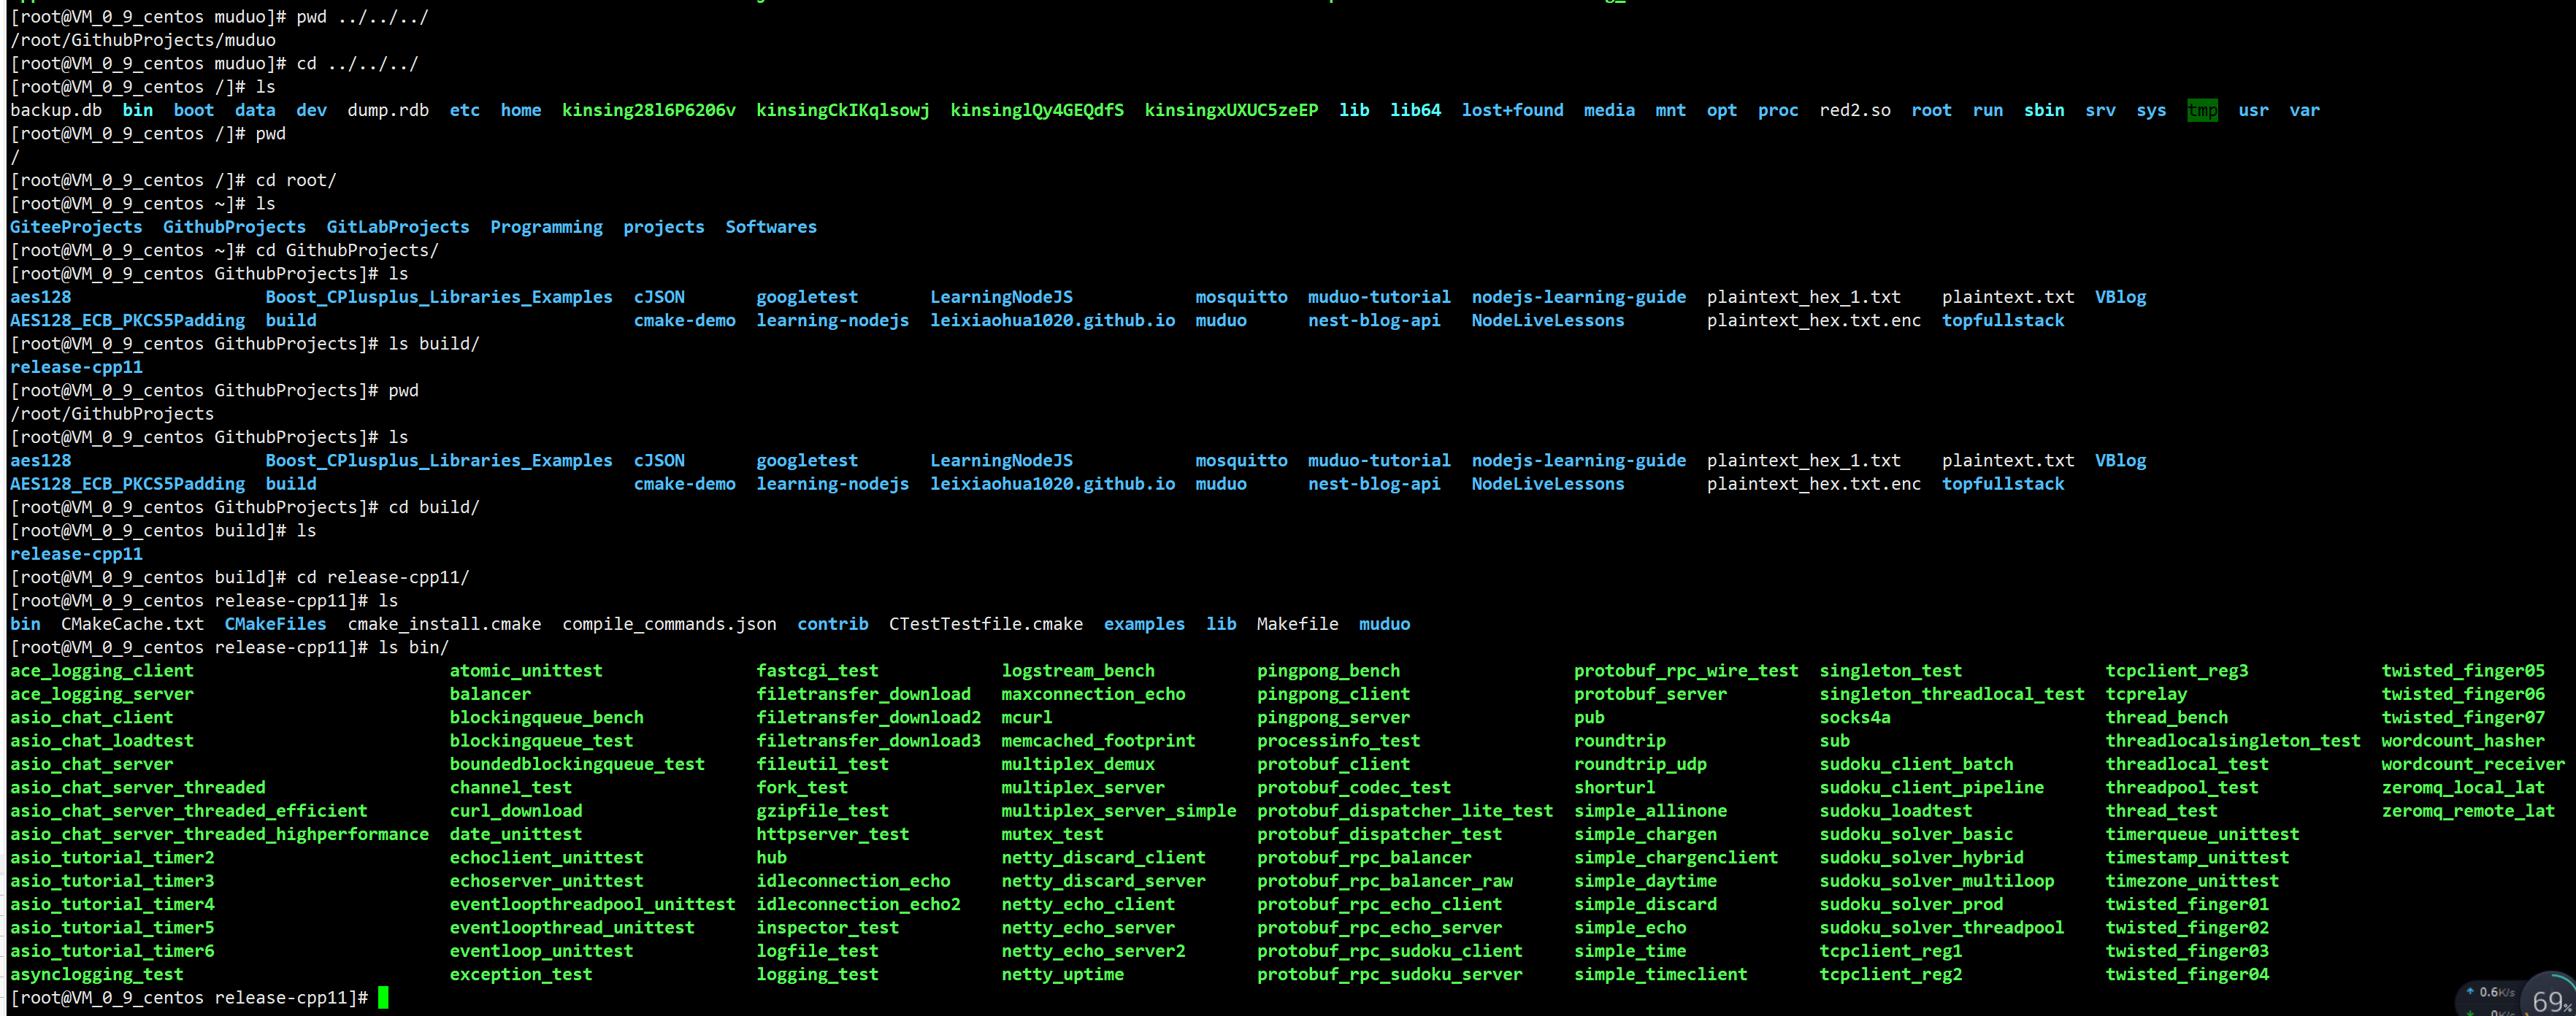Select the asynclogging_test executable name
The image size is (2576, 1016).
coord(96,974)
